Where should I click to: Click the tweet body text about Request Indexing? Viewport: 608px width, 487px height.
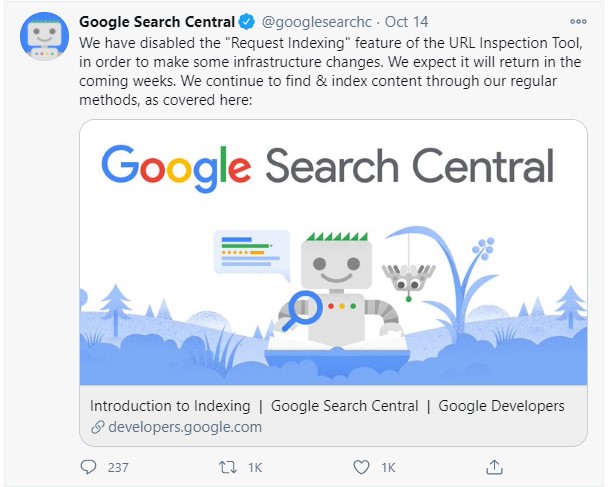pyautogui.click(x=330, y=71)
